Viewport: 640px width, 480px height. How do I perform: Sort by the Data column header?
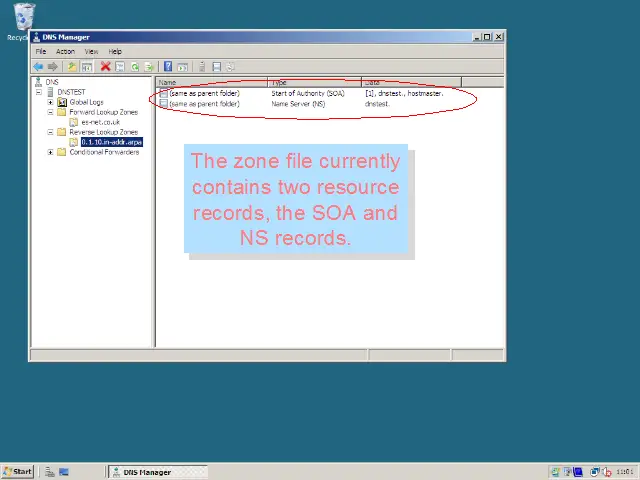412,82
